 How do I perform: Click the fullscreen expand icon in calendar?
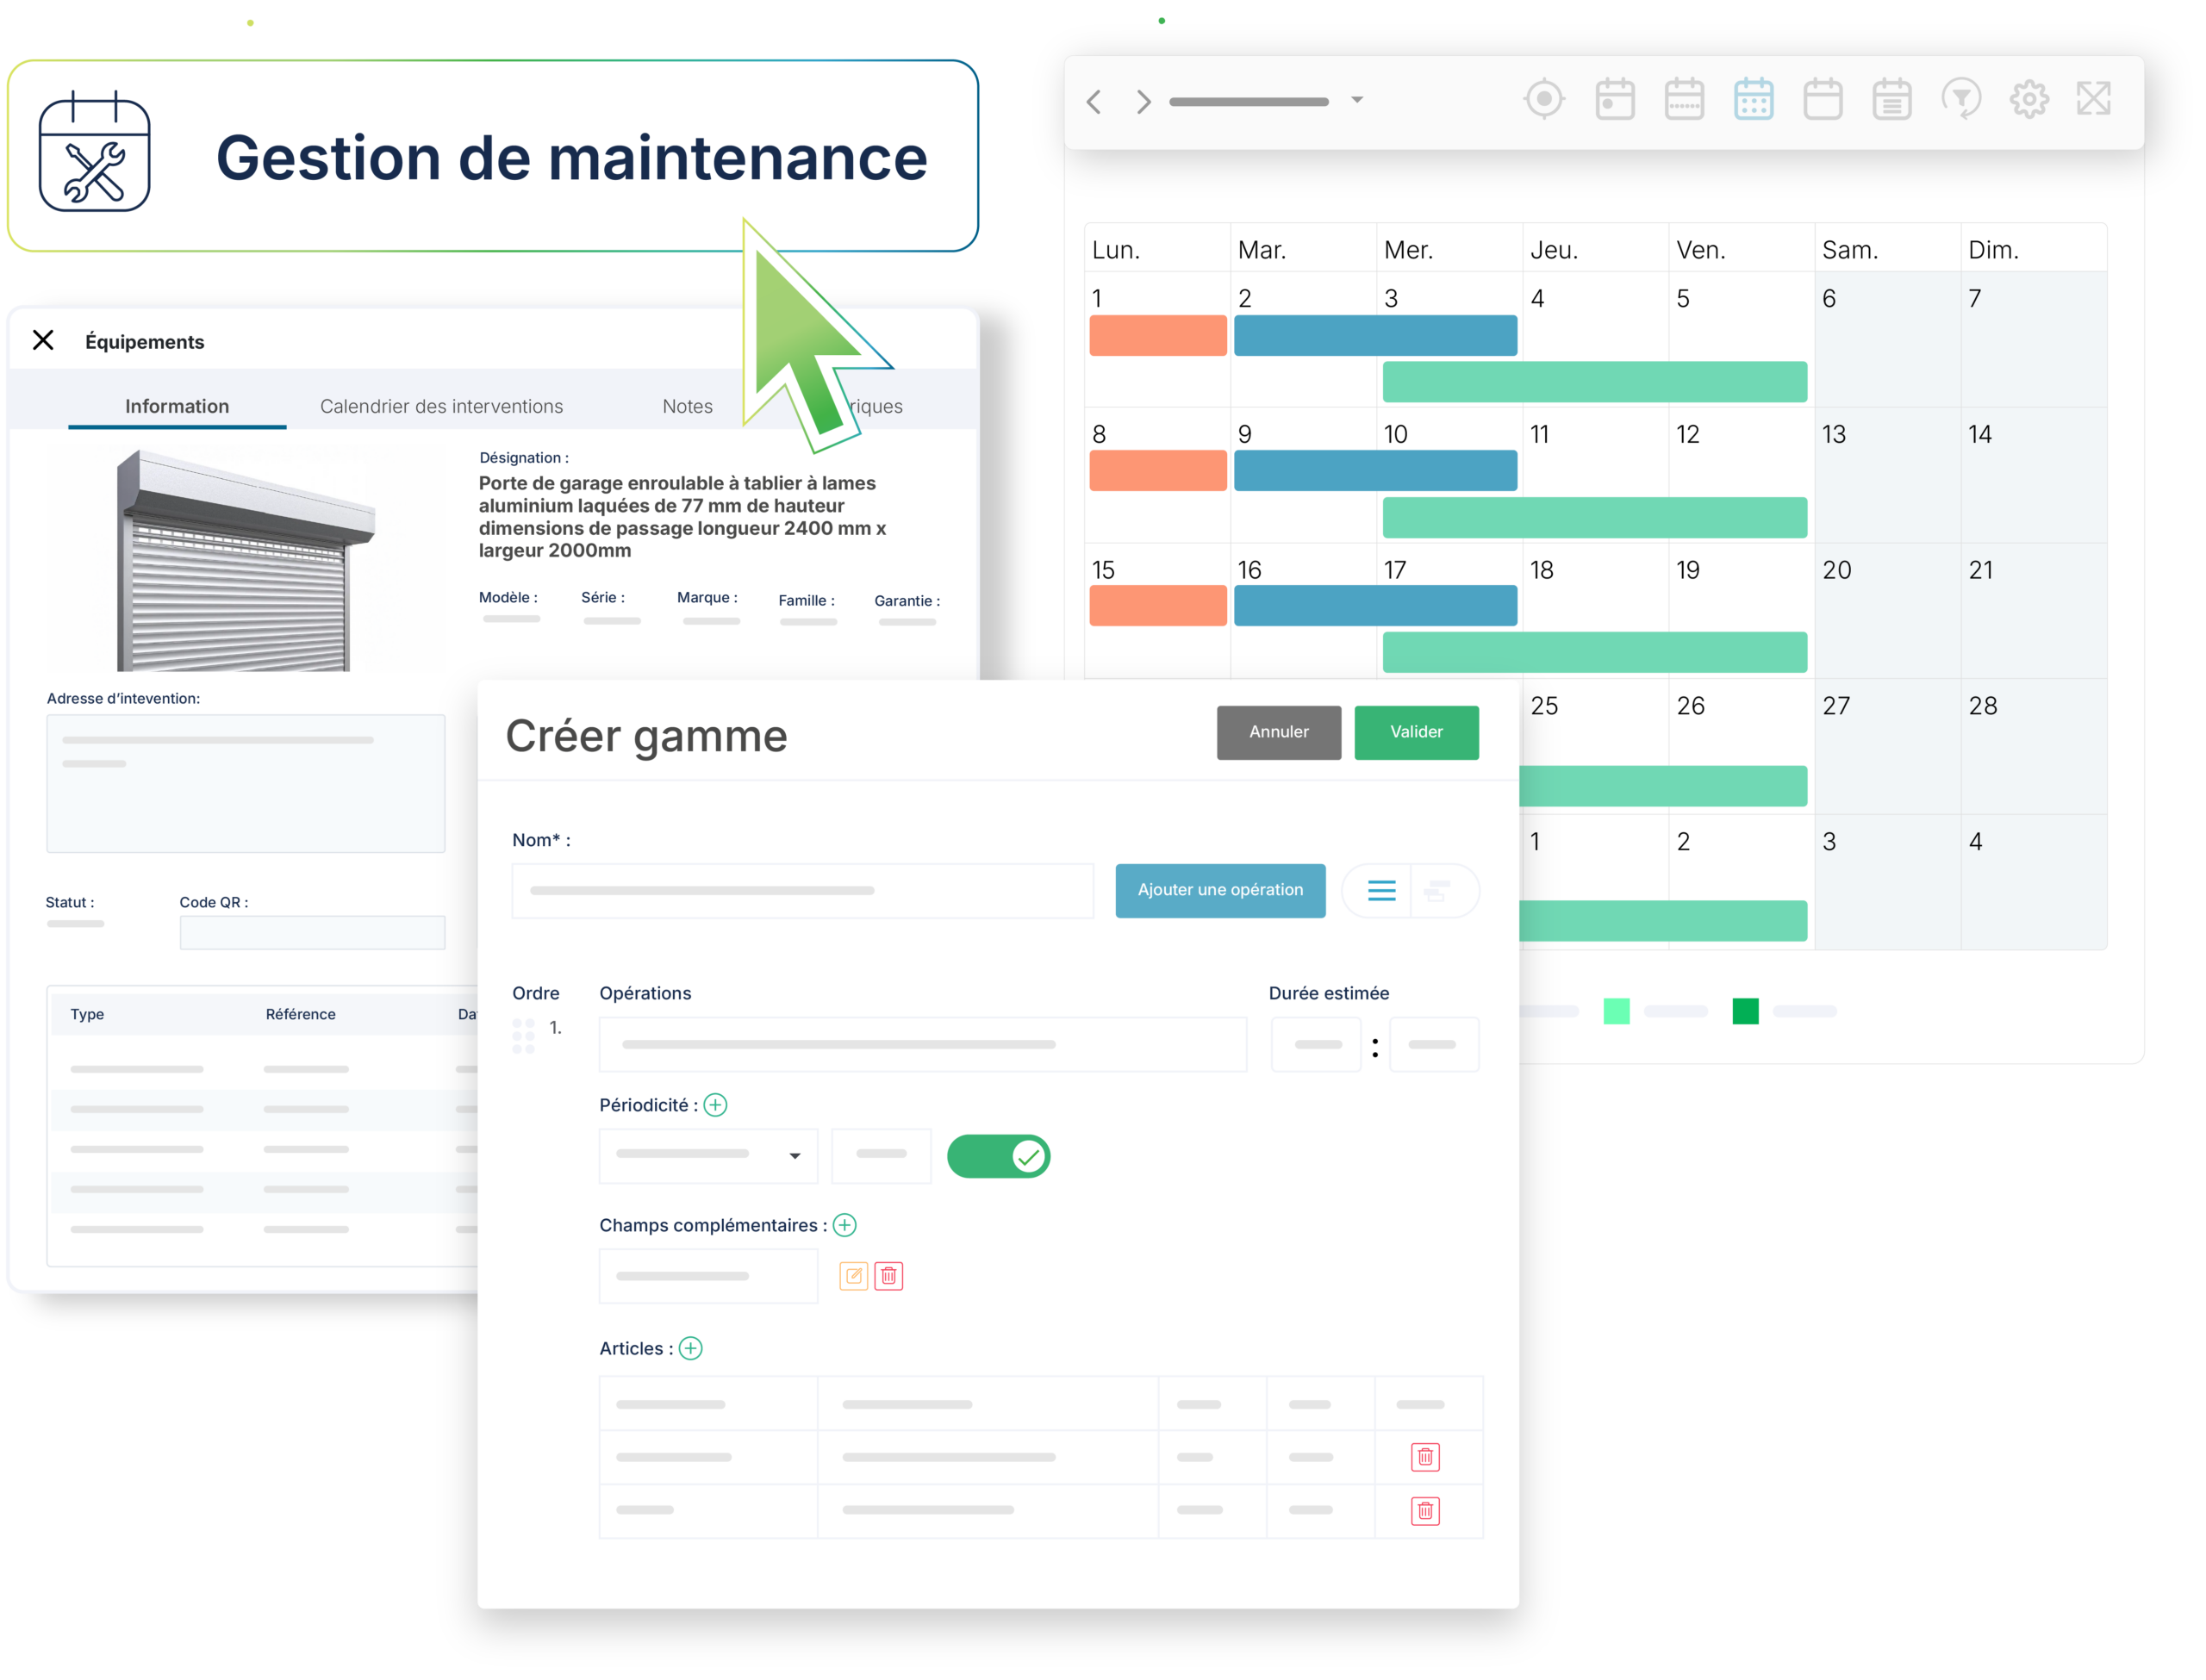tap(2093, 99)
